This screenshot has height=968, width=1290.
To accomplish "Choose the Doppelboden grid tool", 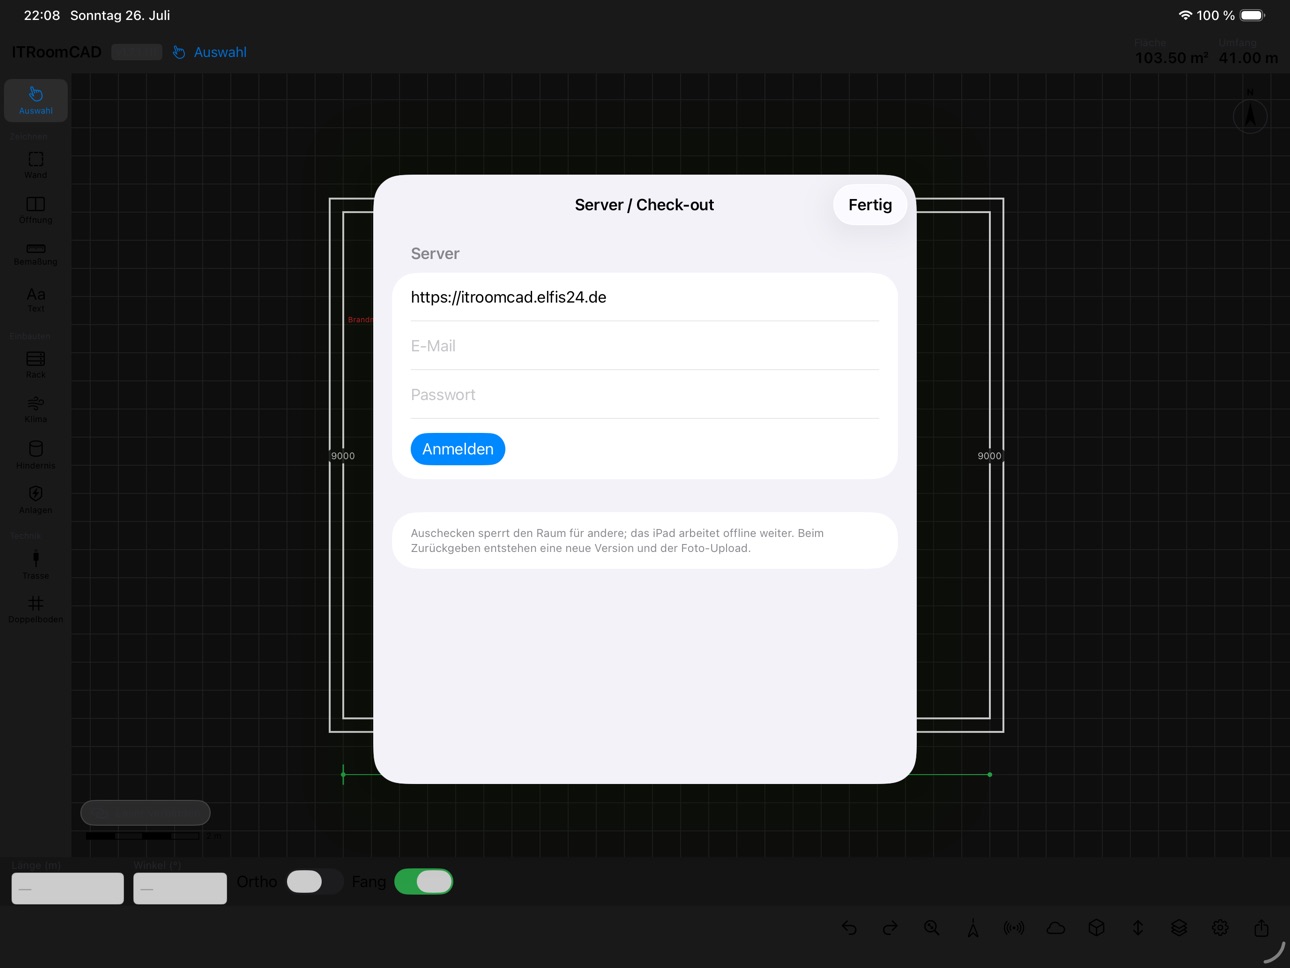I will (x=36, y=608).
